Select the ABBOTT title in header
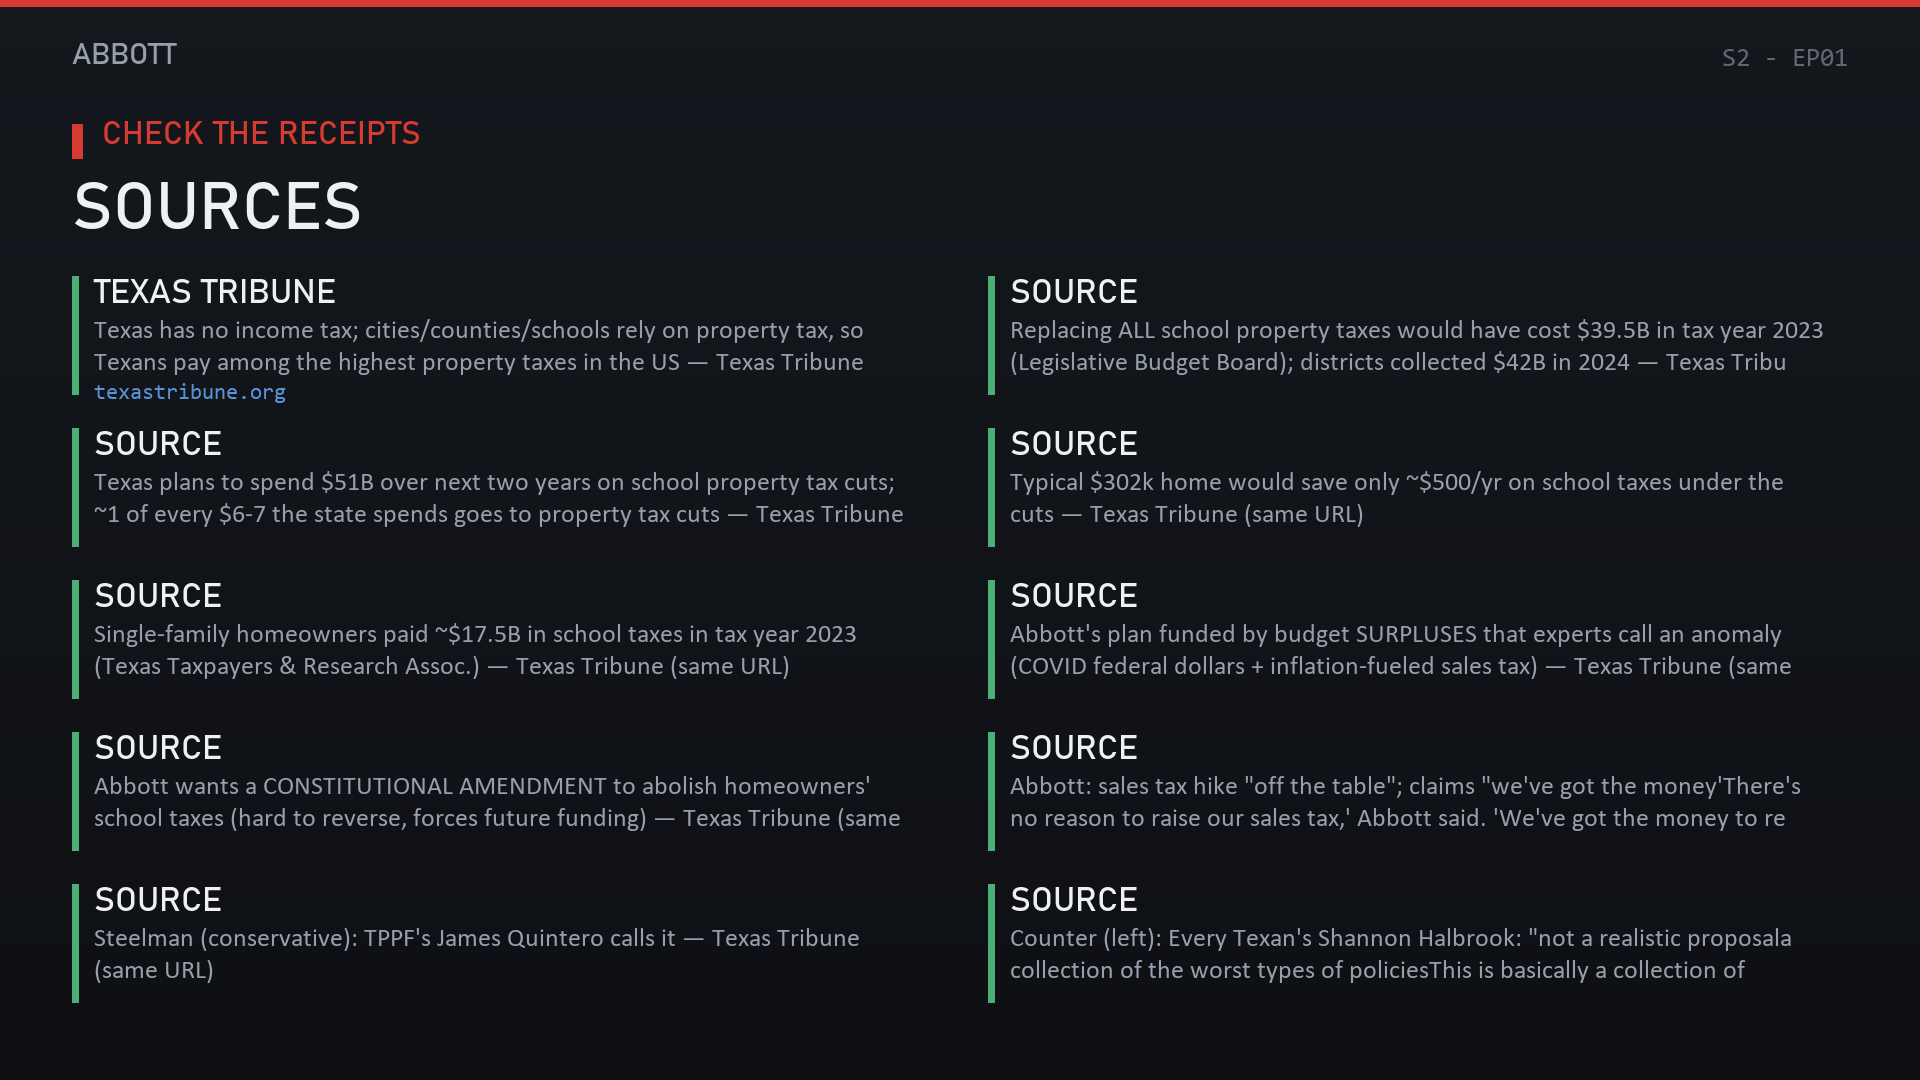Image resolution: width=1920 pixels, height=1080 pixels. point(124,54)
